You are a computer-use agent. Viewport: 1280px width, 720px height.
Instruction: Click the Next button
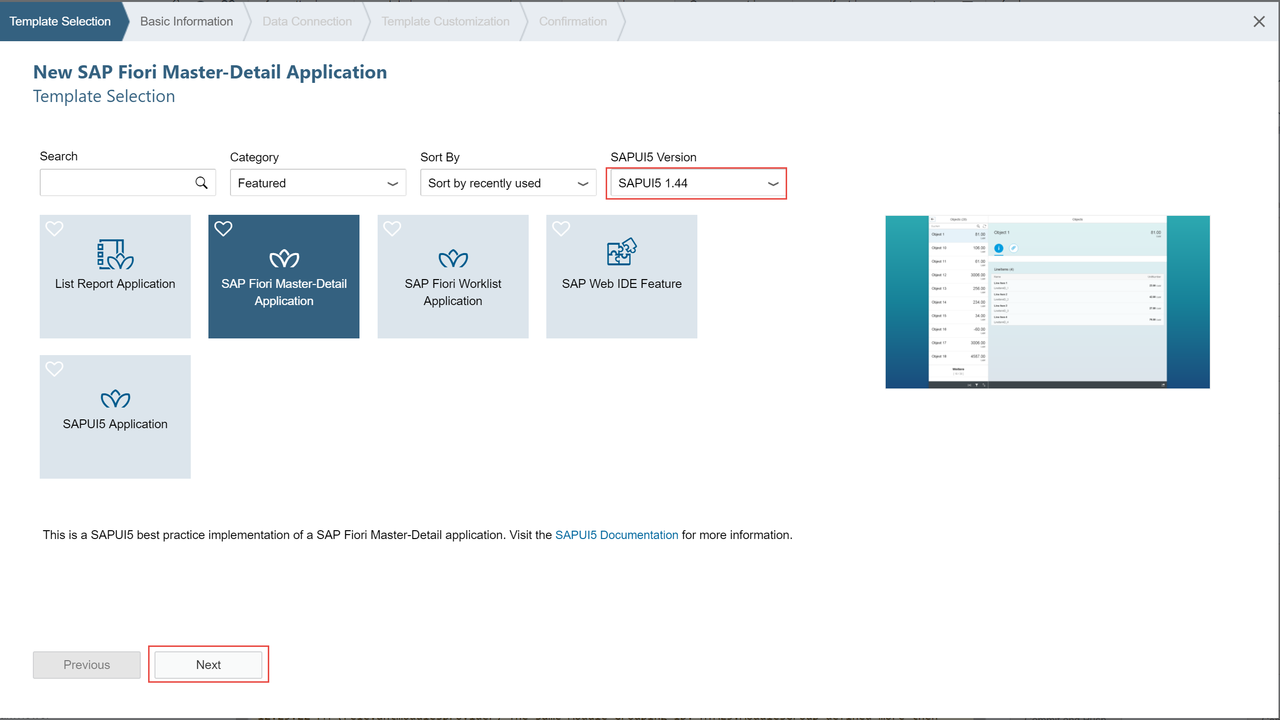[208, 665]
